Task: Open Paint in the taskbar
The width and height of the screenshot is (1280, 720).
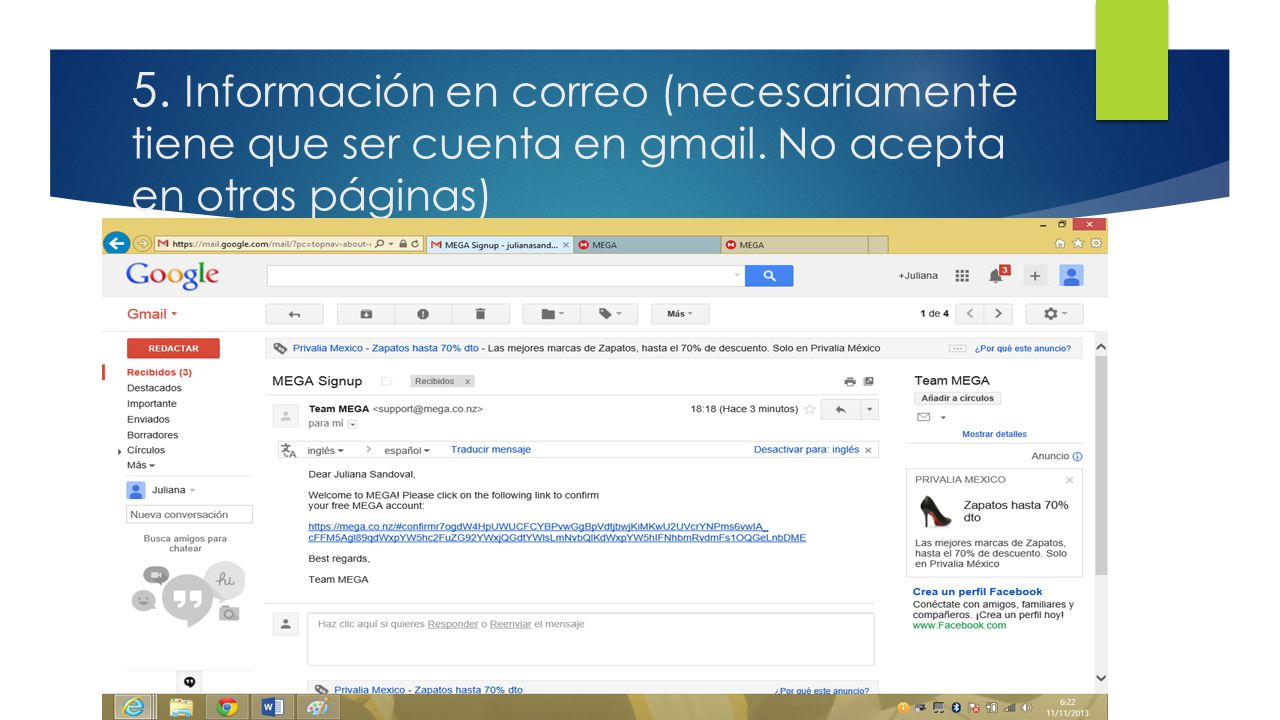Action: coord(317,707)
